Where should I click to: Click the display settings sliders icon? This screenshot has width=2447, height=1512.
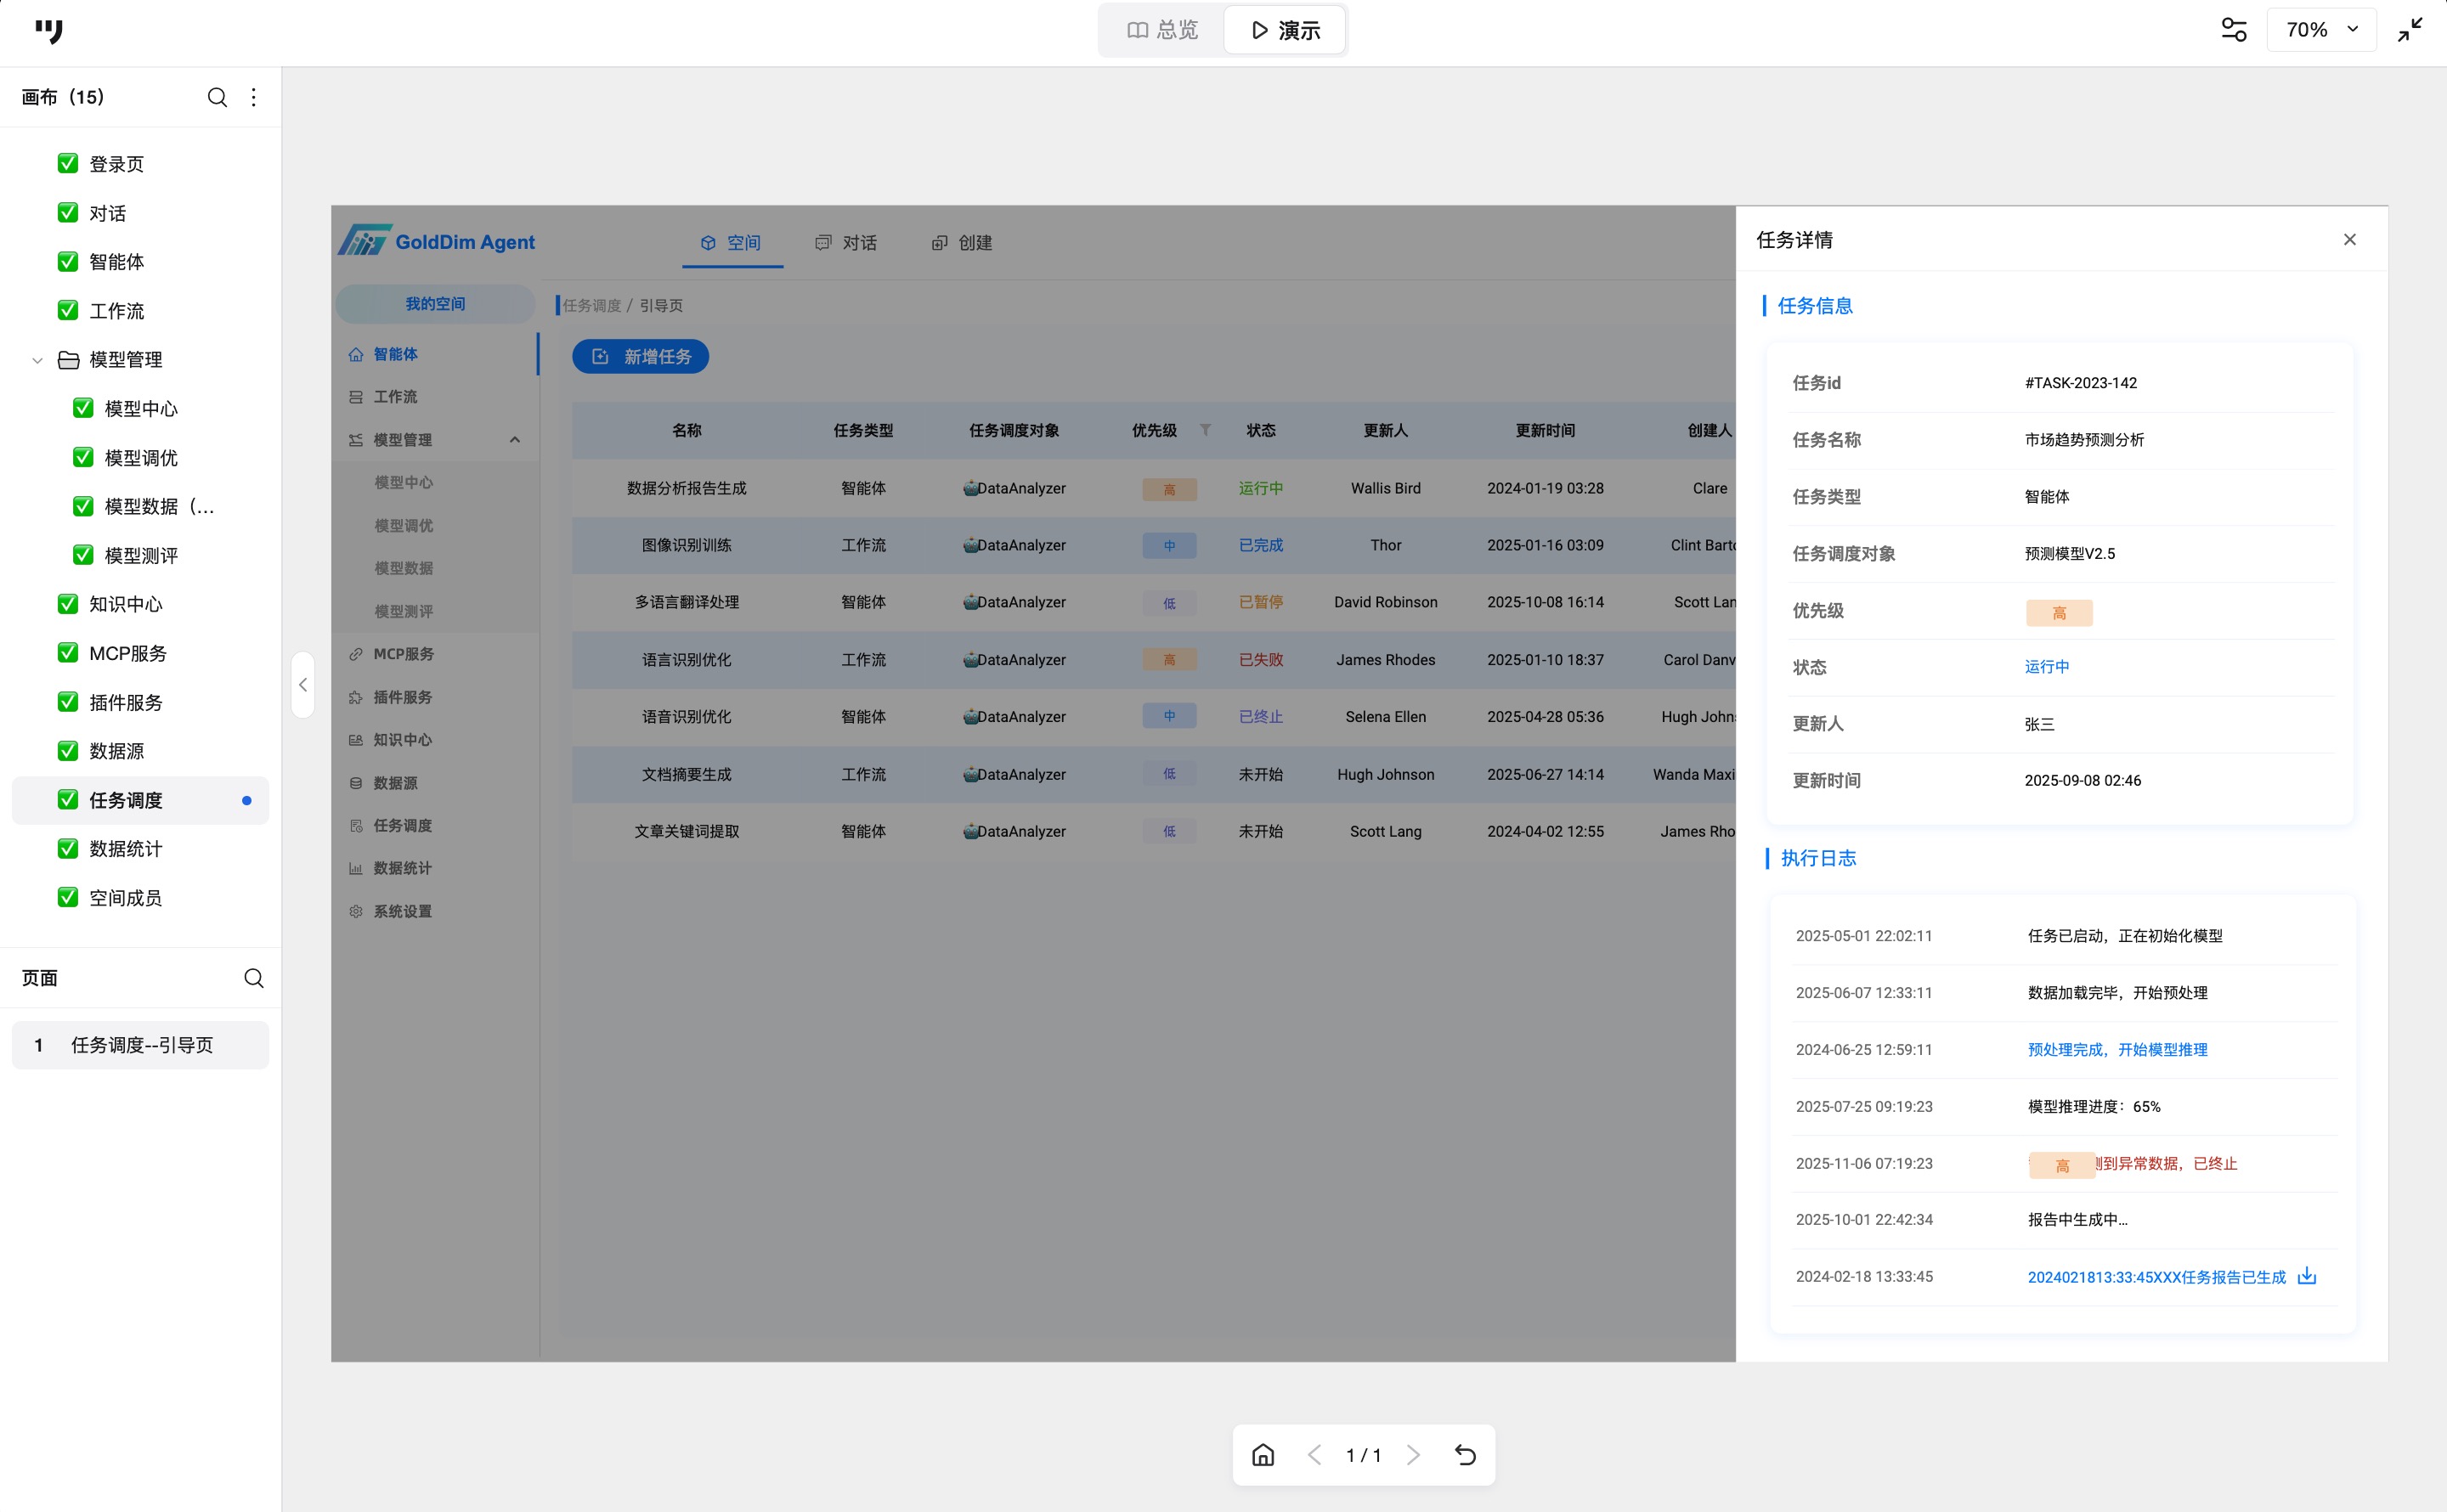pyautogui.click(x=2233, y=30)
